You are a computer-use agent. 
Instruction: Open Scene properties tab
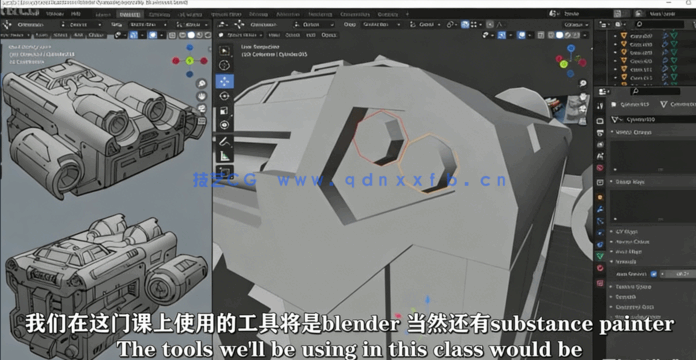[x=600, y=156]
